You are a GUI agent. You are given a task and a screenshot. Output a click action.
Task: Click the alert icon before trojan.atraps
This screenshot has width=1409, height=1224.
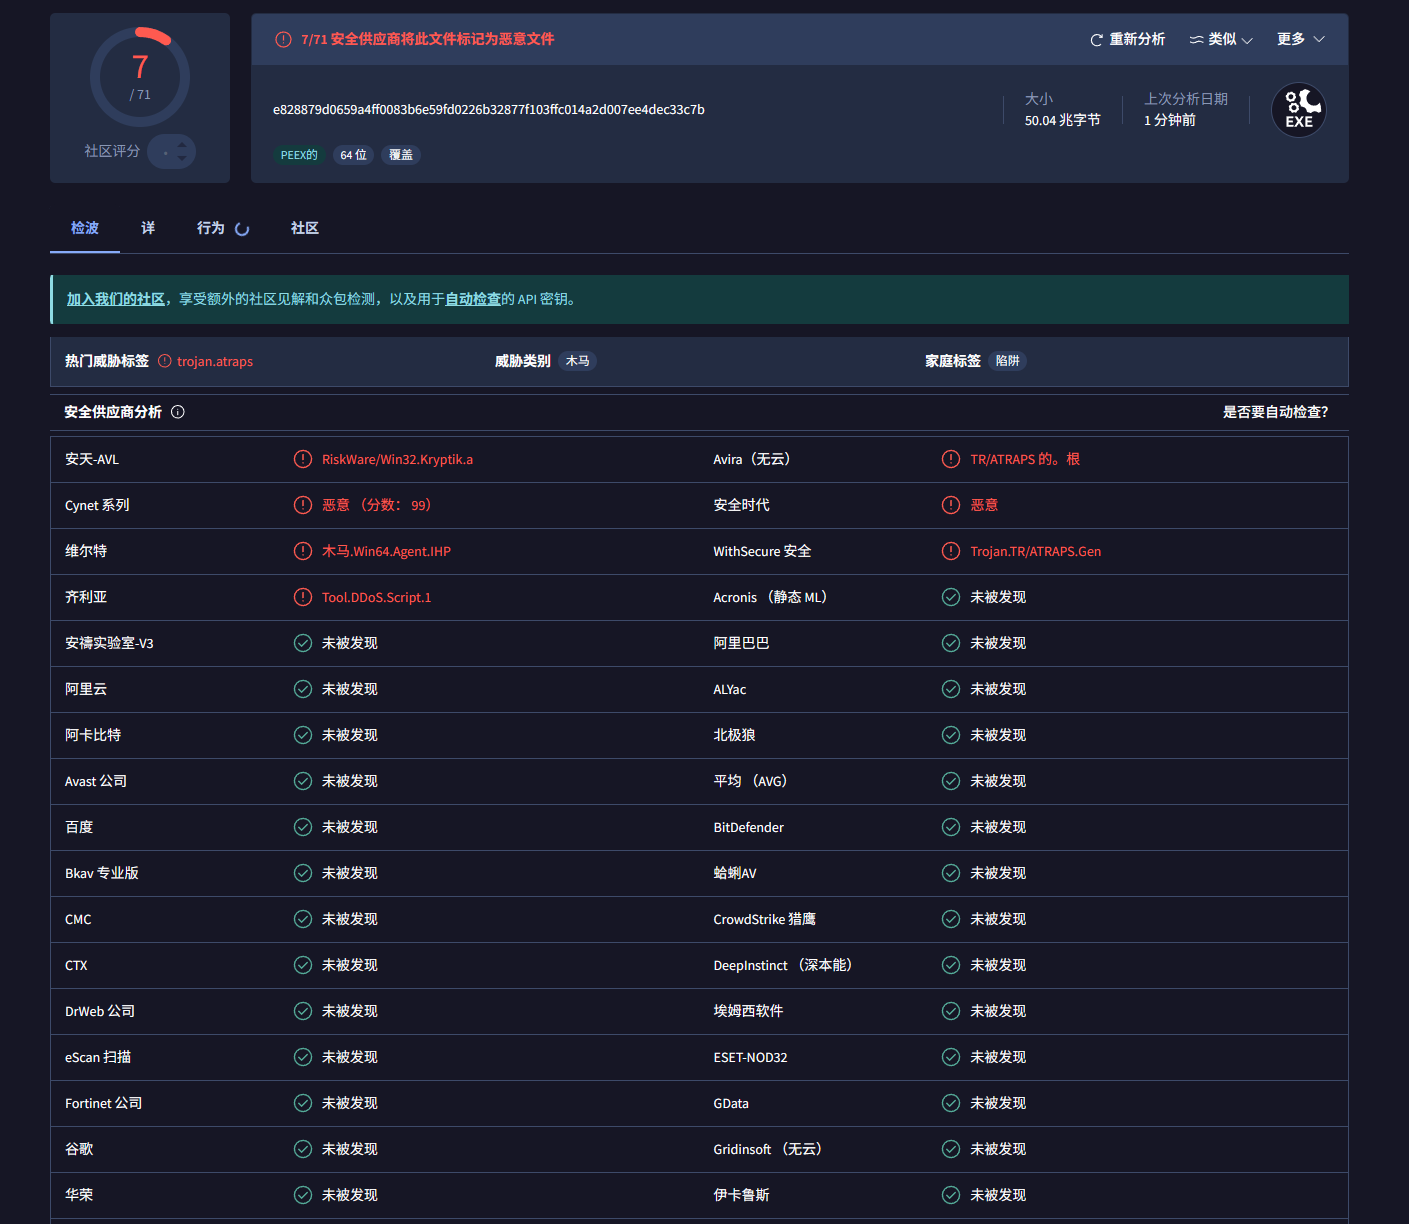pos(165,361)
